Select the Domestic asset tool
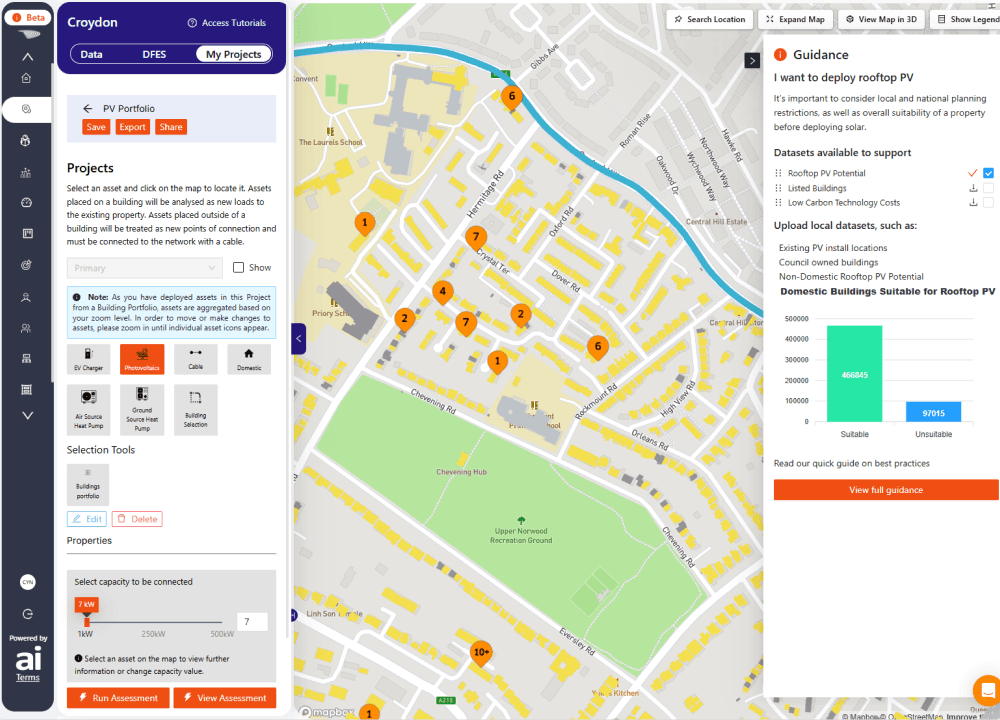The width and height of the screenshot is (1000, 720). (249, 359)
